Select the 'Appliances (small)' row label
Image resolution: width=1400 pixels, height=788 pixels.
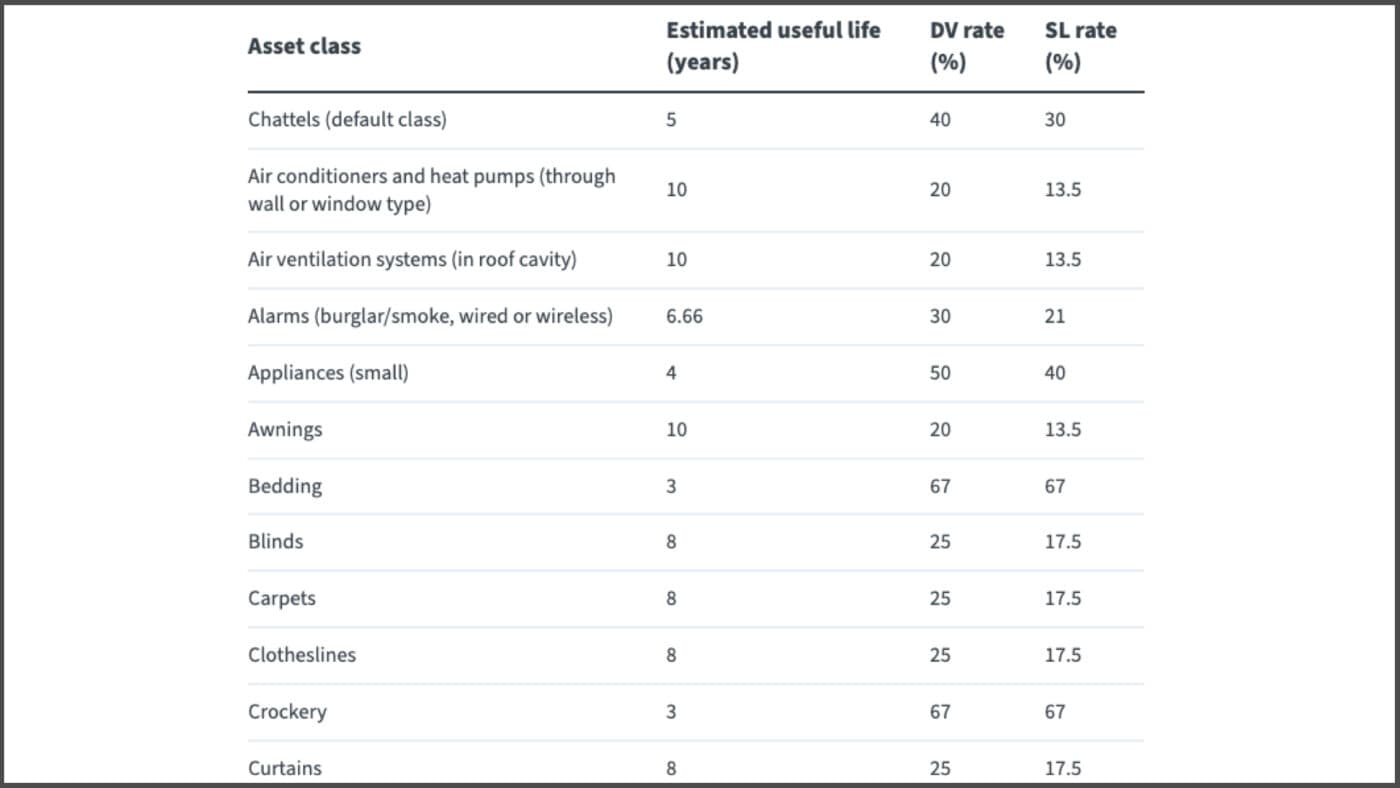(x=328, y=373)
